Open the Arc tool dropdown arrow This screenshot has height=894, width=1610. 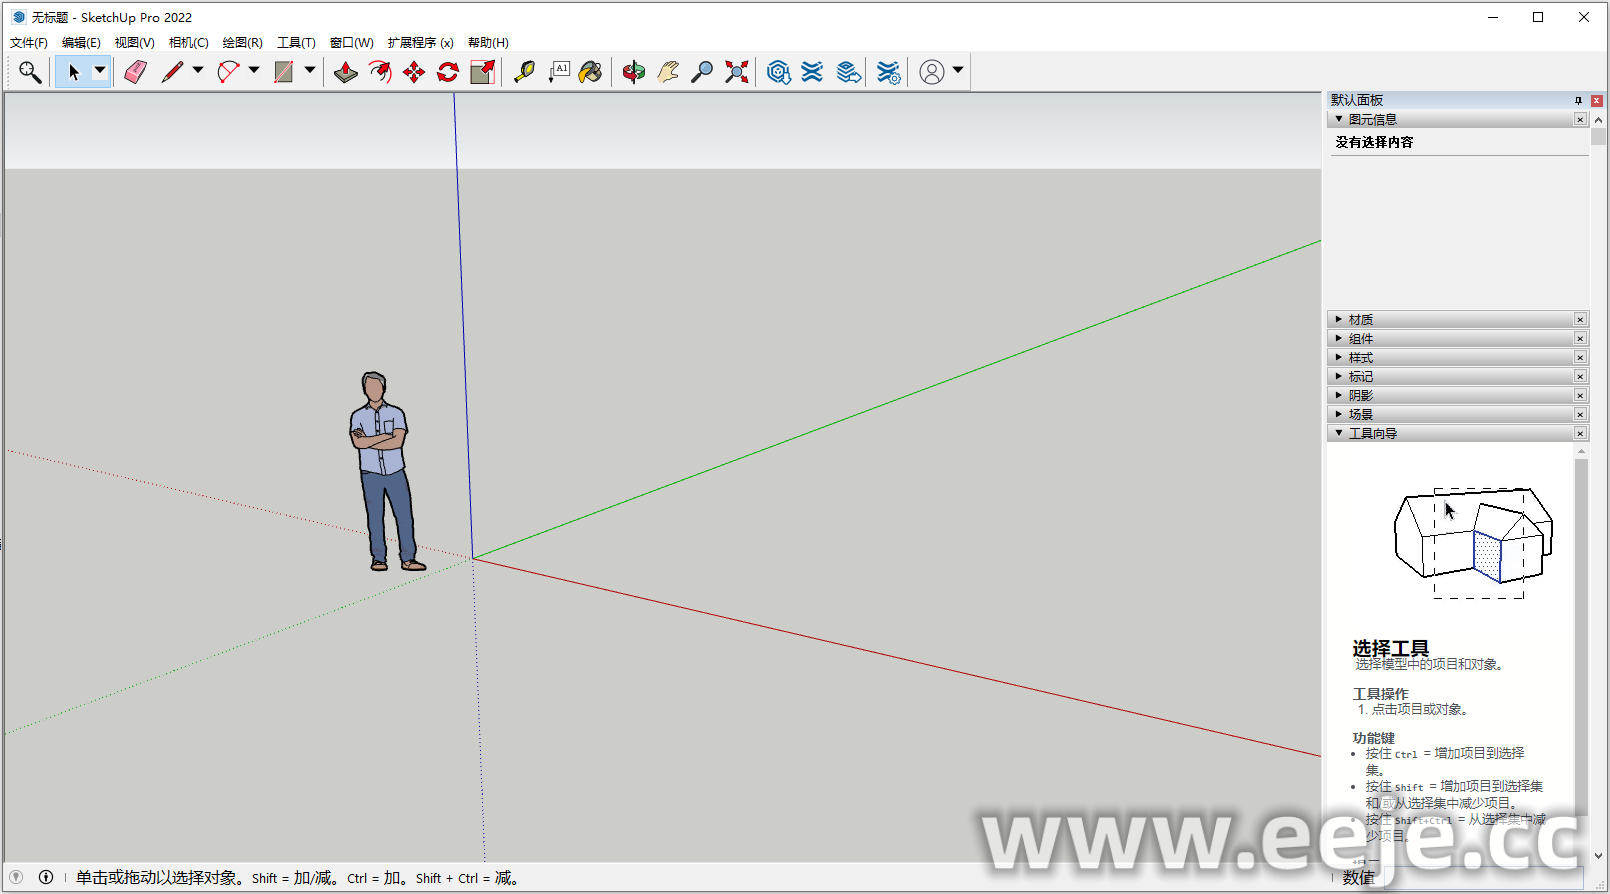pos(254,70)
